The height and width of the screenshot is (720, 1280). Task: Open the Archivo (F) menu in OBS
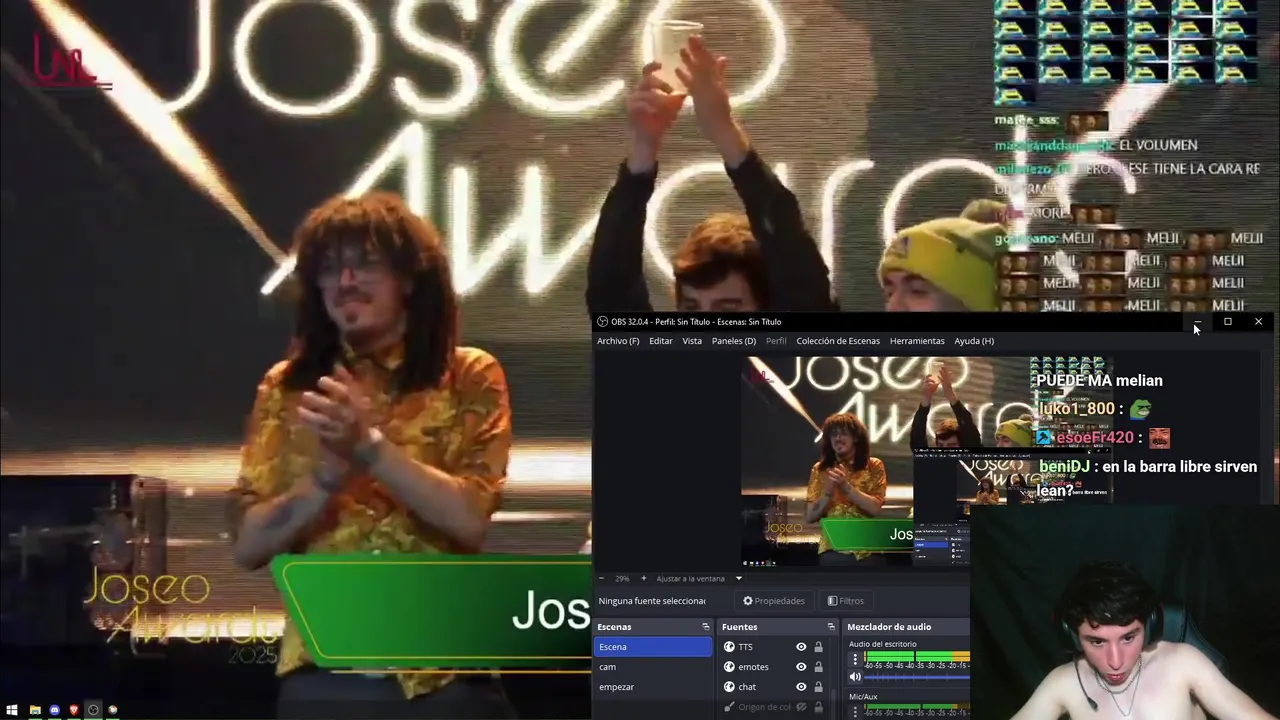[x=618, y=341]
